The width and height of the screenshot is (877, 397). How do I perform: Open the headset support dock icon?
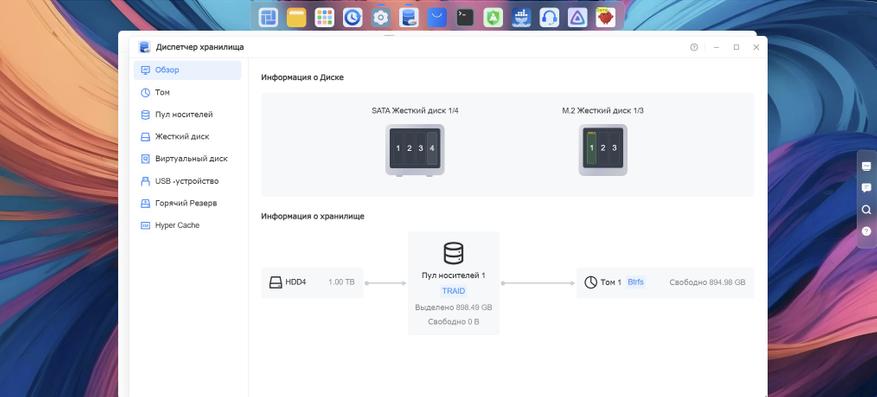[549, 17]
